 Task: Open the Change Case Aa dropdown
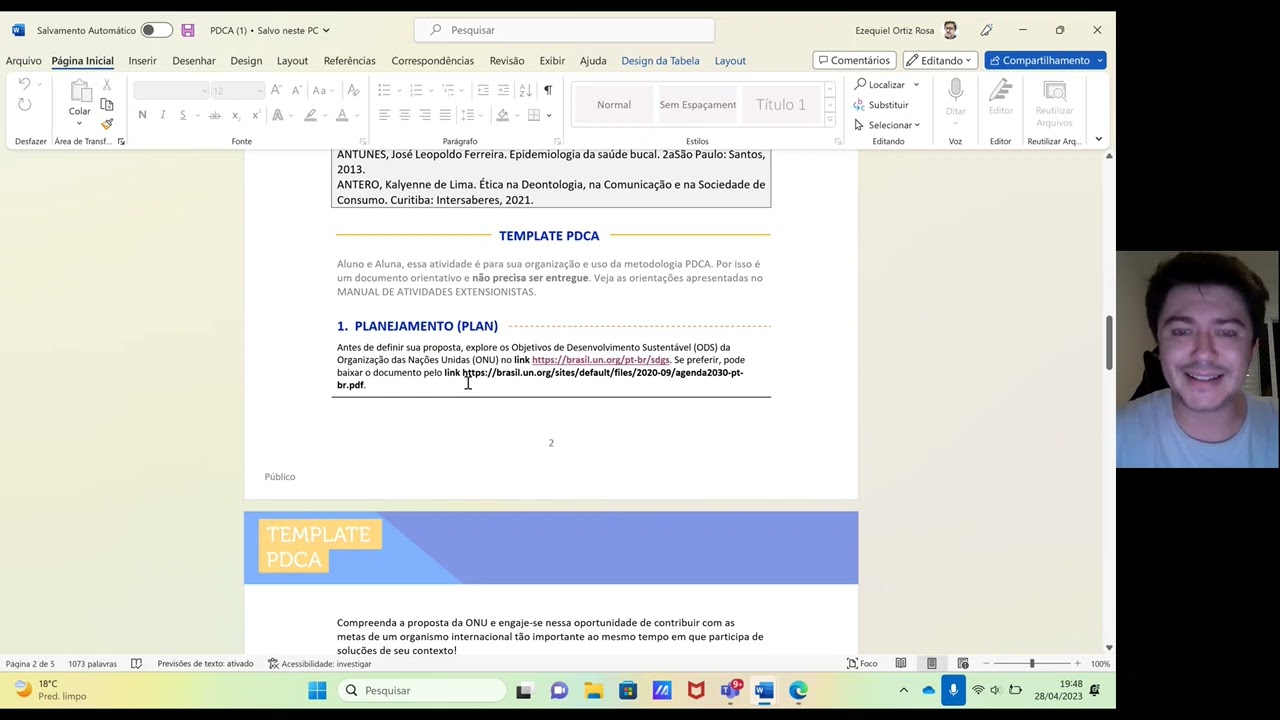[322, 90]
